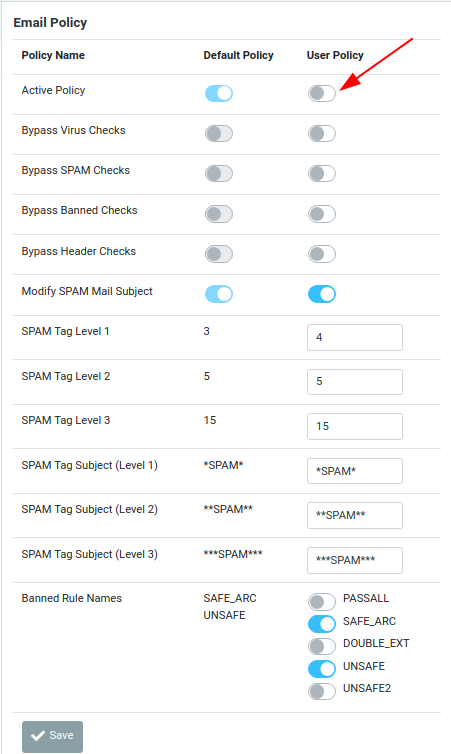451x754 pixels.
Task: Edit the SPAM Tag Level 3 value
Action: click(355, 426)
